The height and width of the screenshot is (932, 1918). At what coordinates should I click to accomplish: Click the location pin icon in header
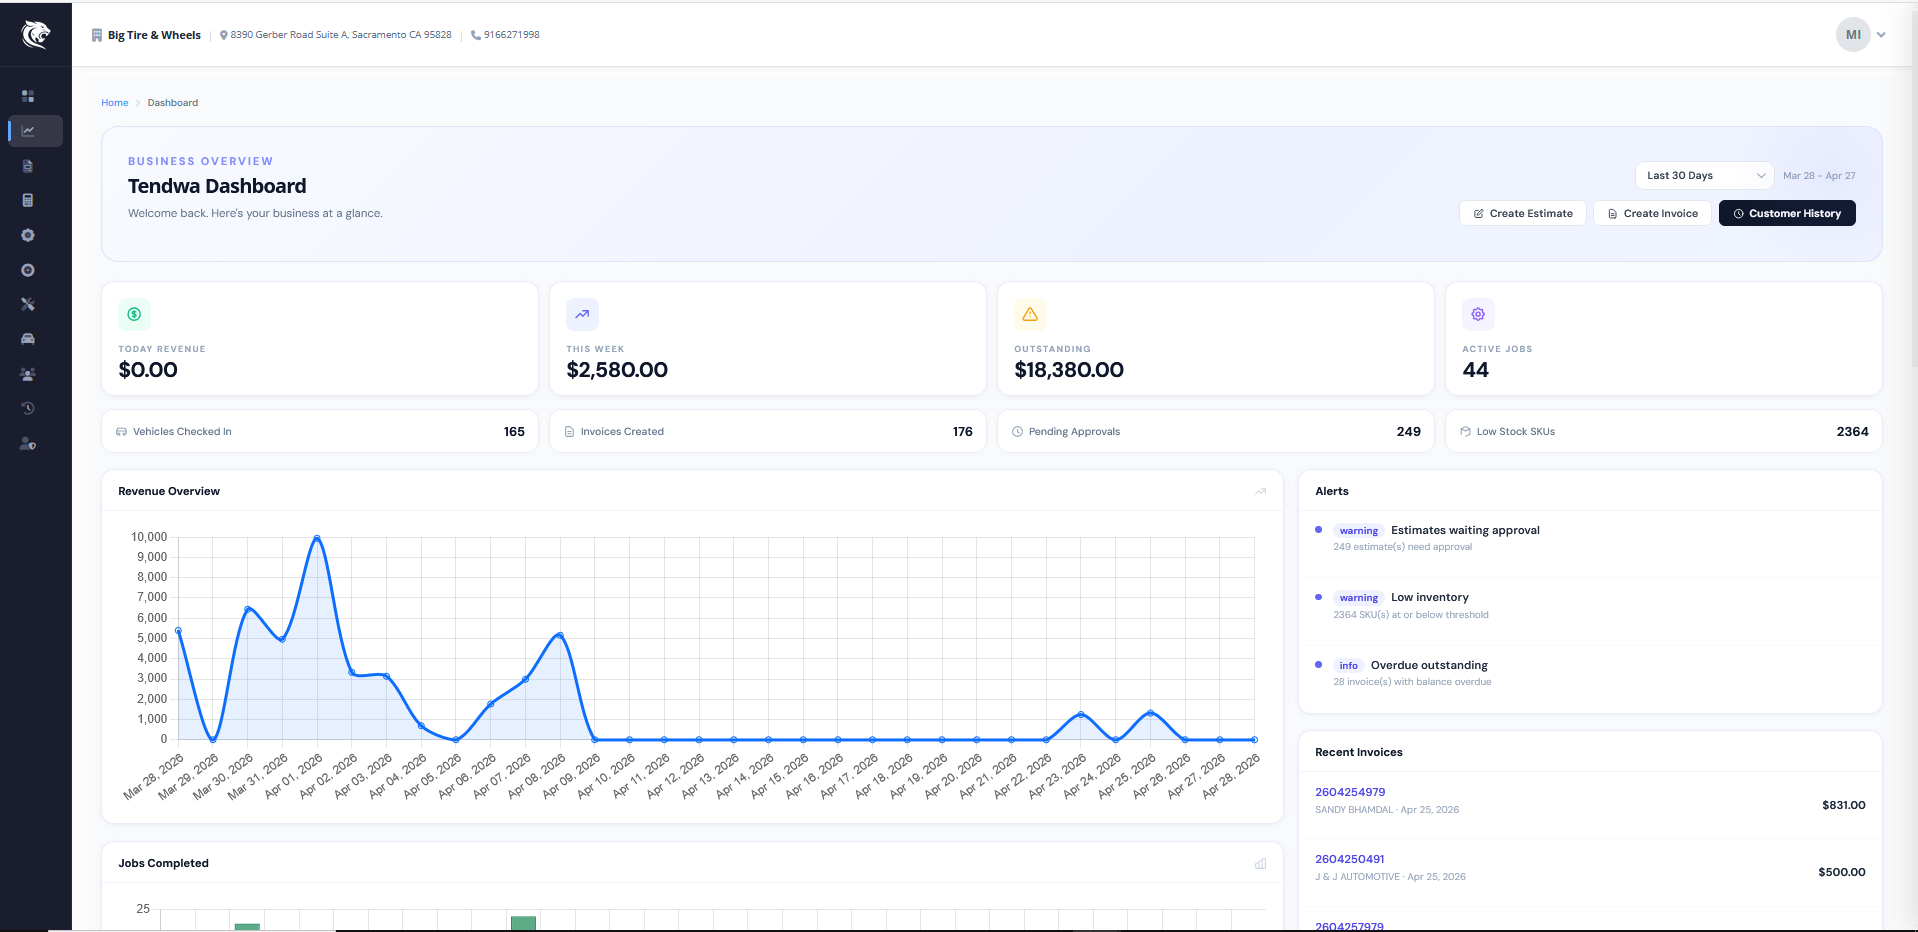(224, 35)
